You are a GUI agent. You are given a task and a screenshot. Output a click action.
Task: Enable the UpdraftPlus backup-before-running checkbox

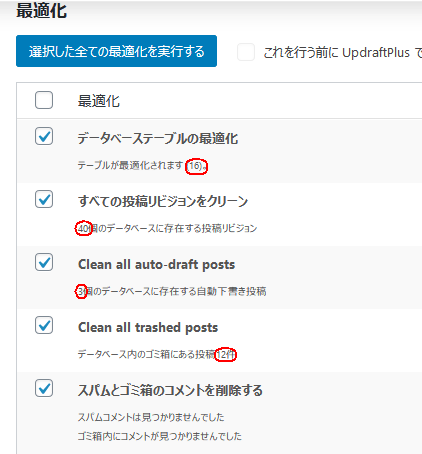coord(246,52)
